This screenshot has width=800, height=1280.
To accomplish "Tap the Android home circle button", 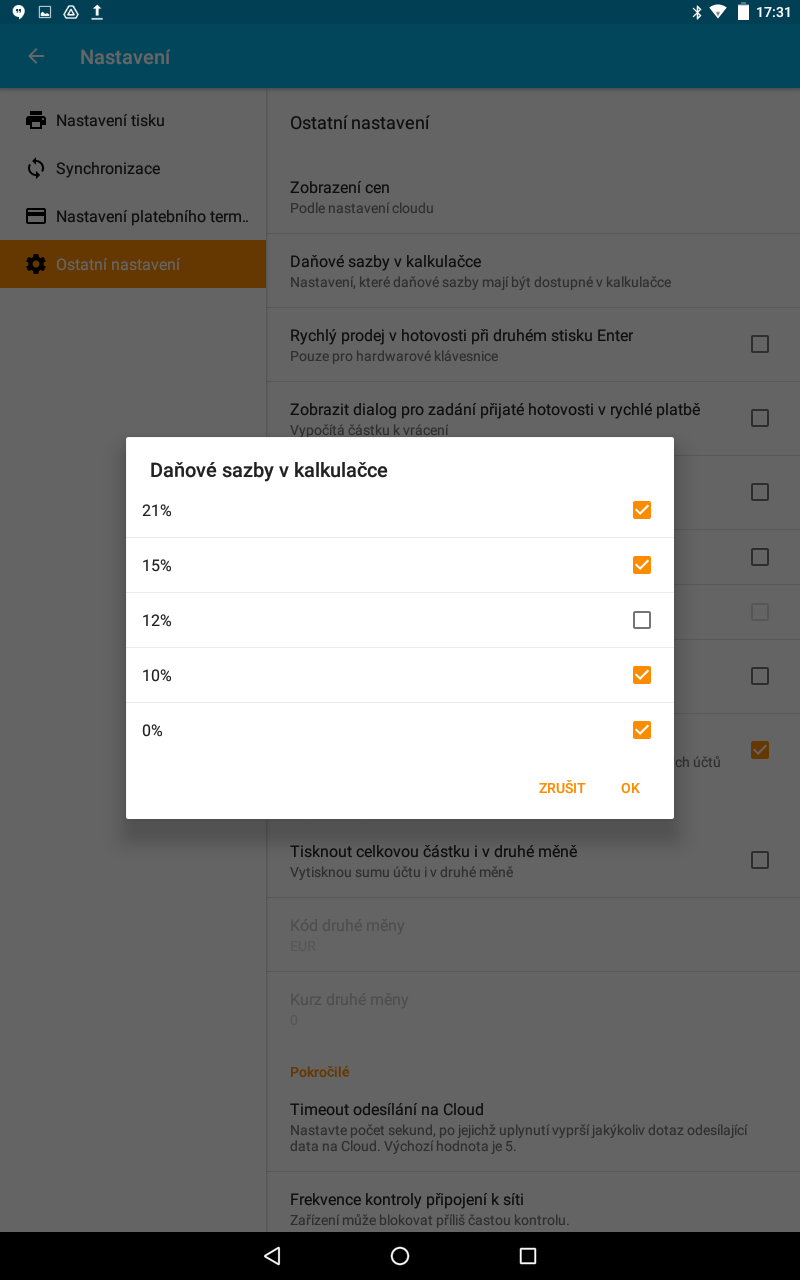I will tap(400, 1256).
